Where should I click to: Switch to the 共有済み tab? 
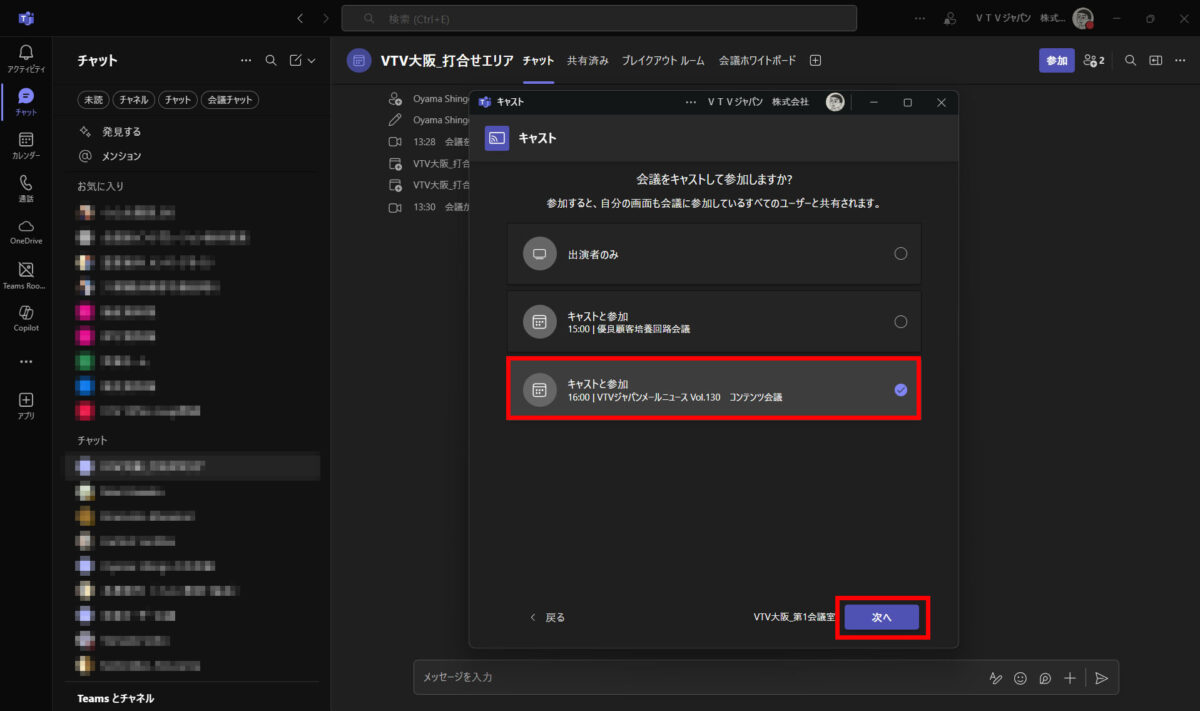(588, 61)
